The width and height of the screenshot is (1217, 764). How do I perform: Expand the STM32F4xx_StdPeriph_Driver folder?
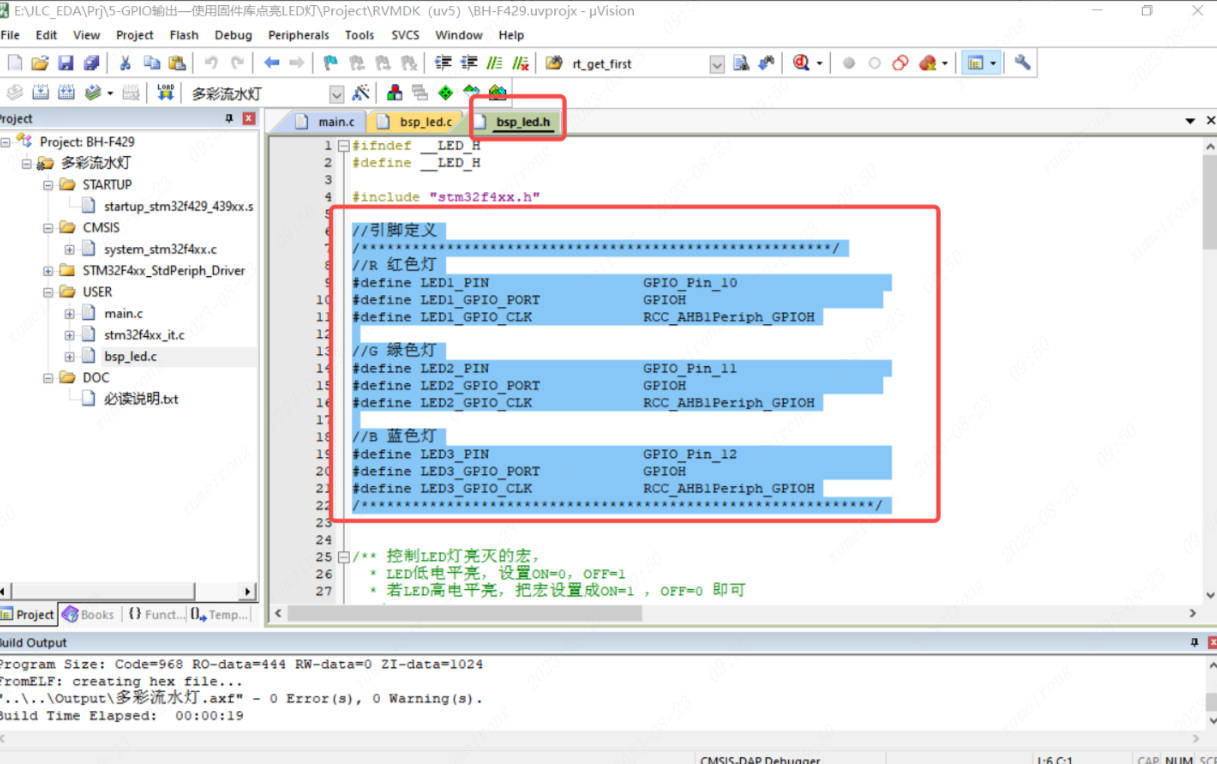click(x=48, y=271)
